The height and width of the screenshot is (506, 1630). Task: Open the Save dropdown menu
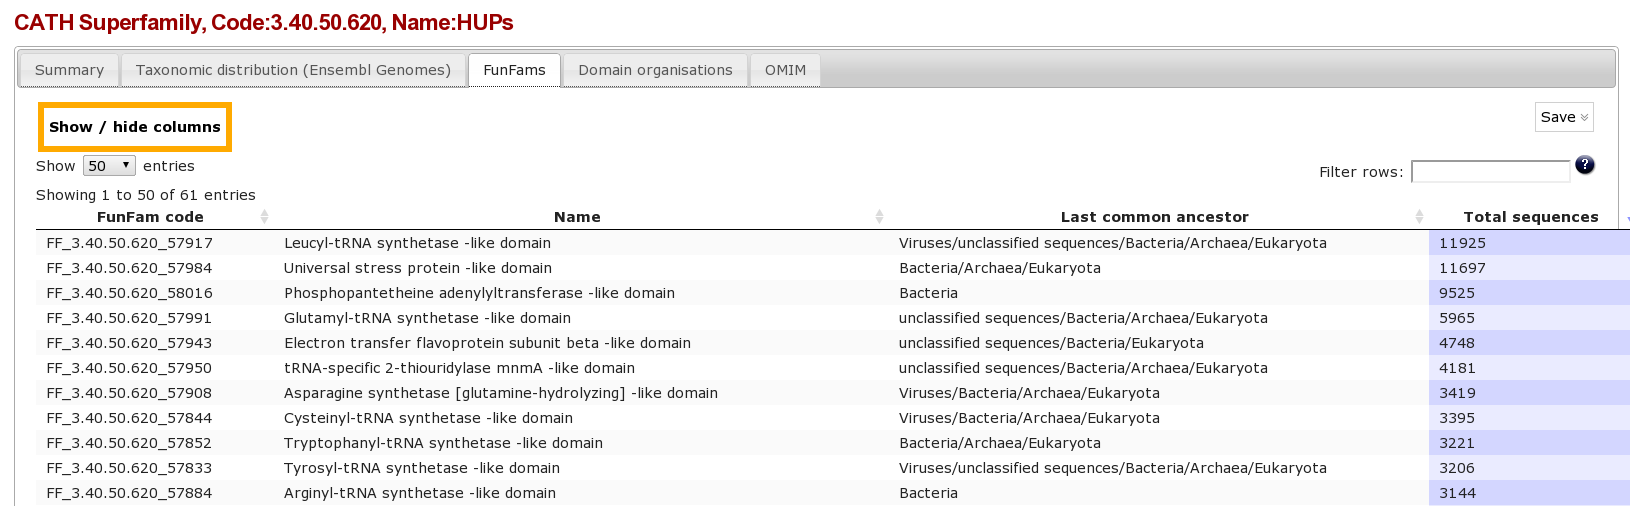point(1563,117)
